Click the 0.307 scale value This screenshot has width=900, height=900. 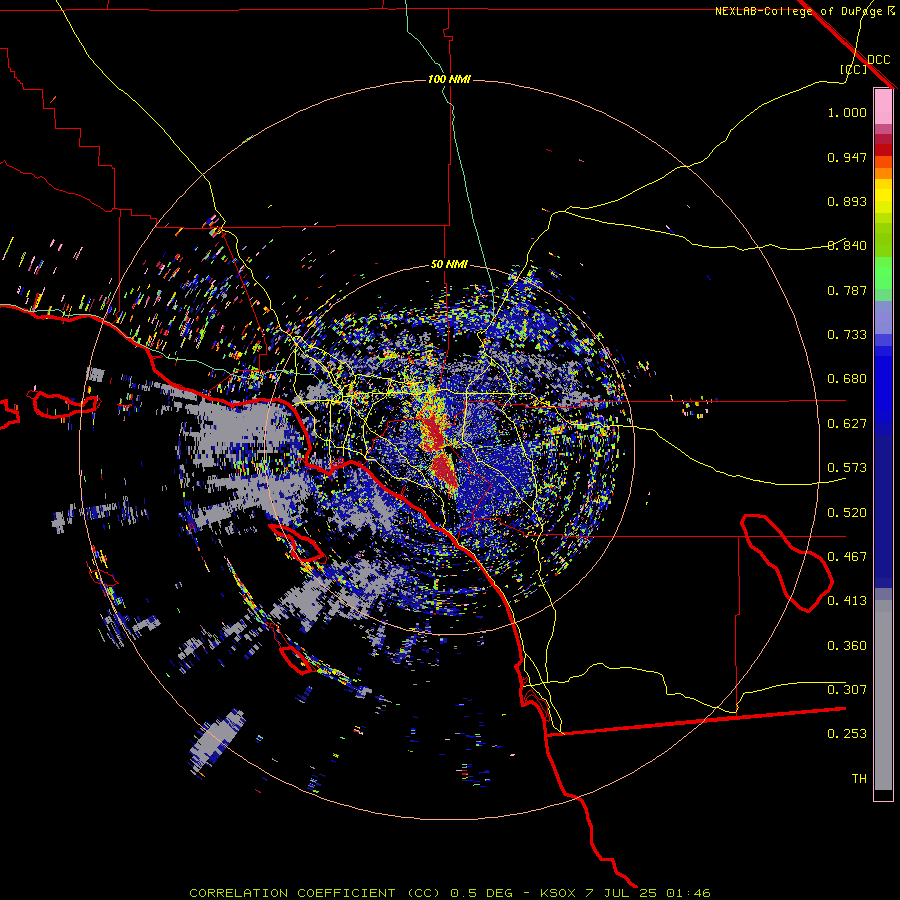click(x=847, y=690)
